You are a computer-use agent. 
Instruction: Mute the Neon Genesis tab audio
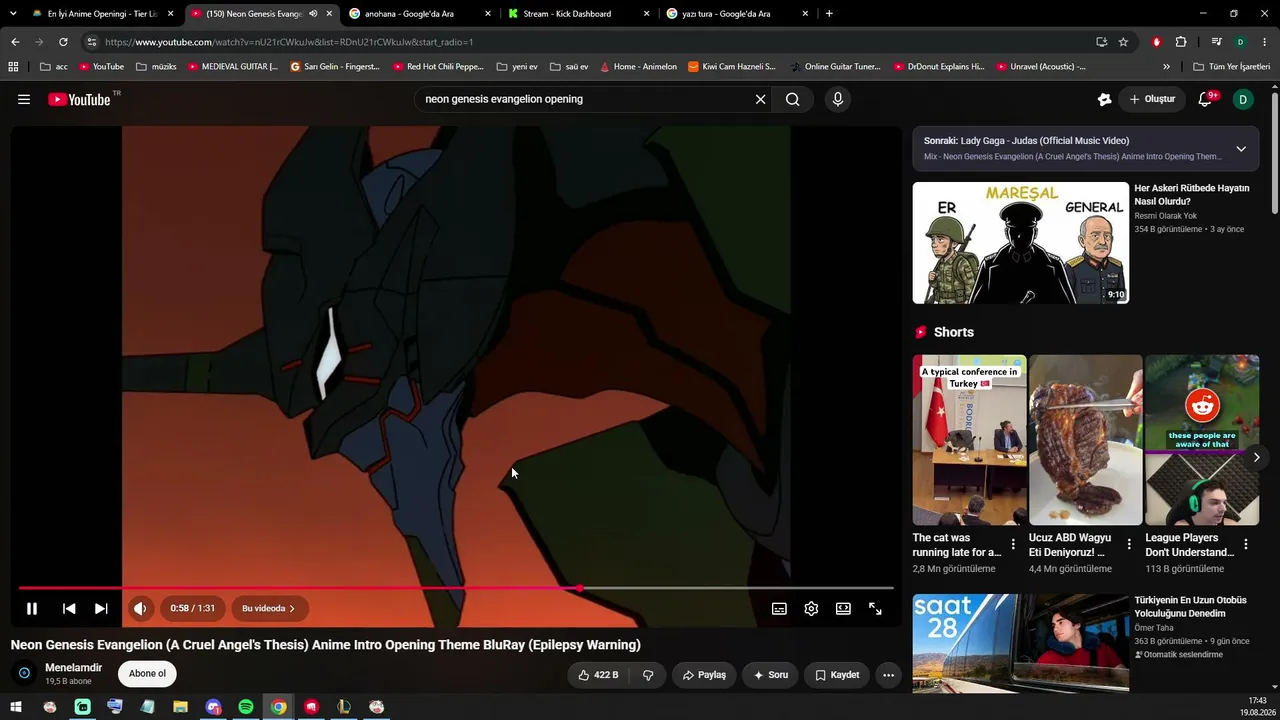point(313,14)
